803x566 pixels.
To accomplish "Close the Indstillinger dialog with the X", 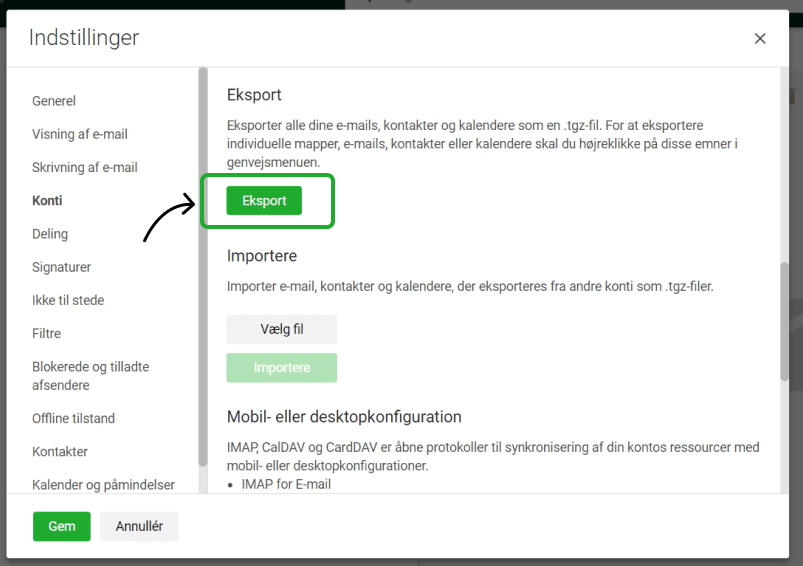I will (x=760, y=39).
